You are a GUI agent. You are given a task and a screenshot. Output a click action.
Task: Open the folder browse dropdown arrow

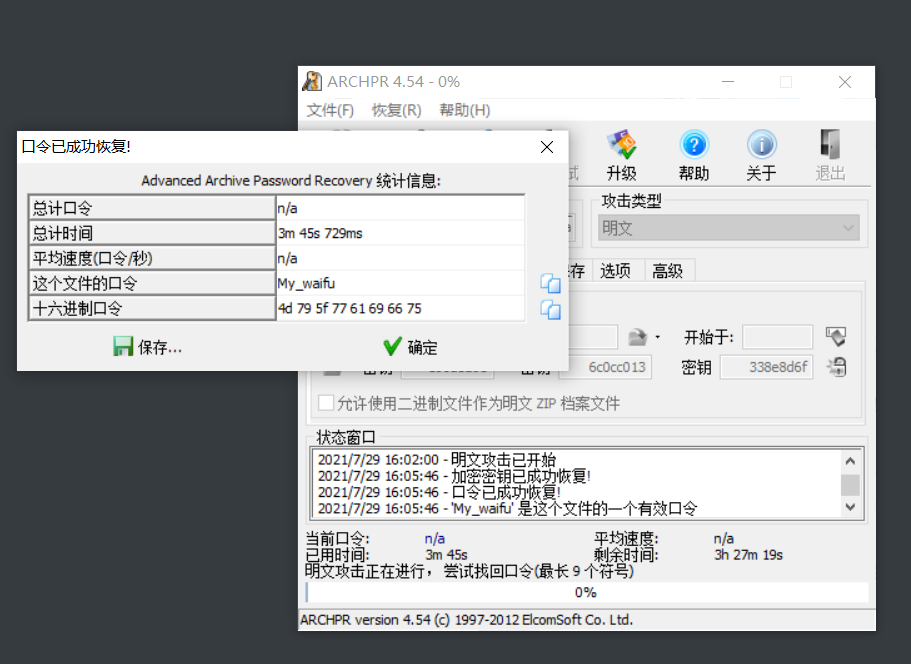(657, 337)
